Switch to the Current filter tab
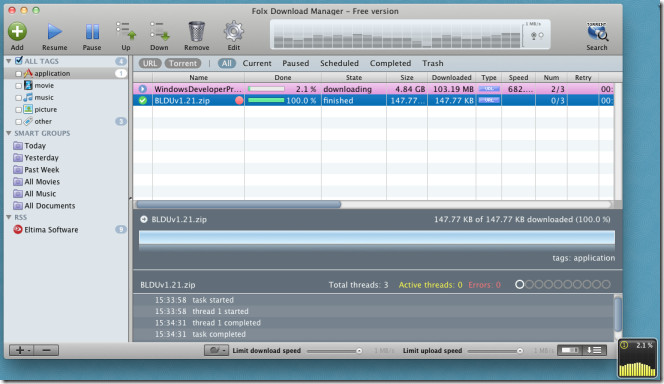This screenshot has height=384, width=664. point(257,63)
